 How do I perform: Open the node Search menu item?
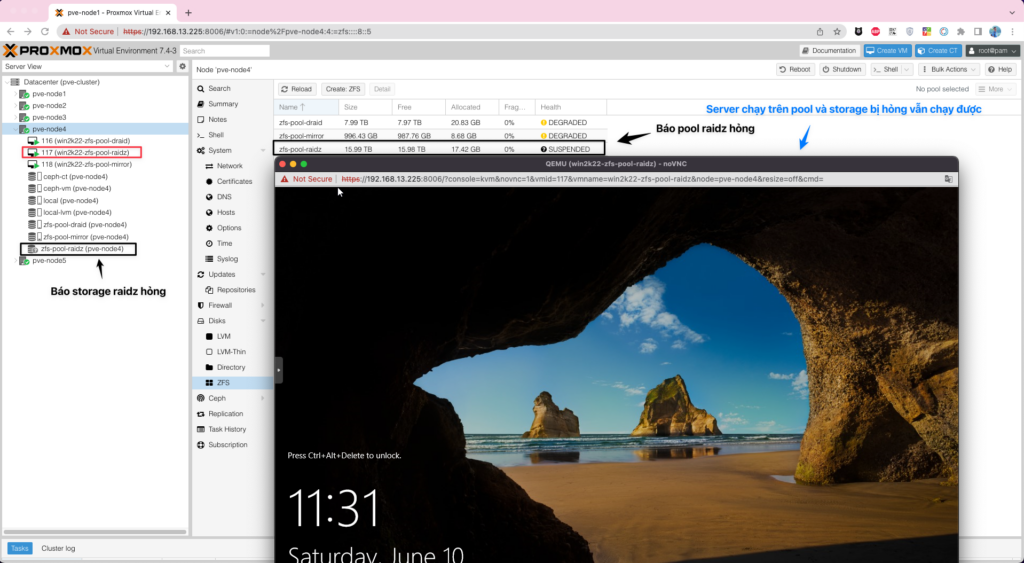coord(219,89)
